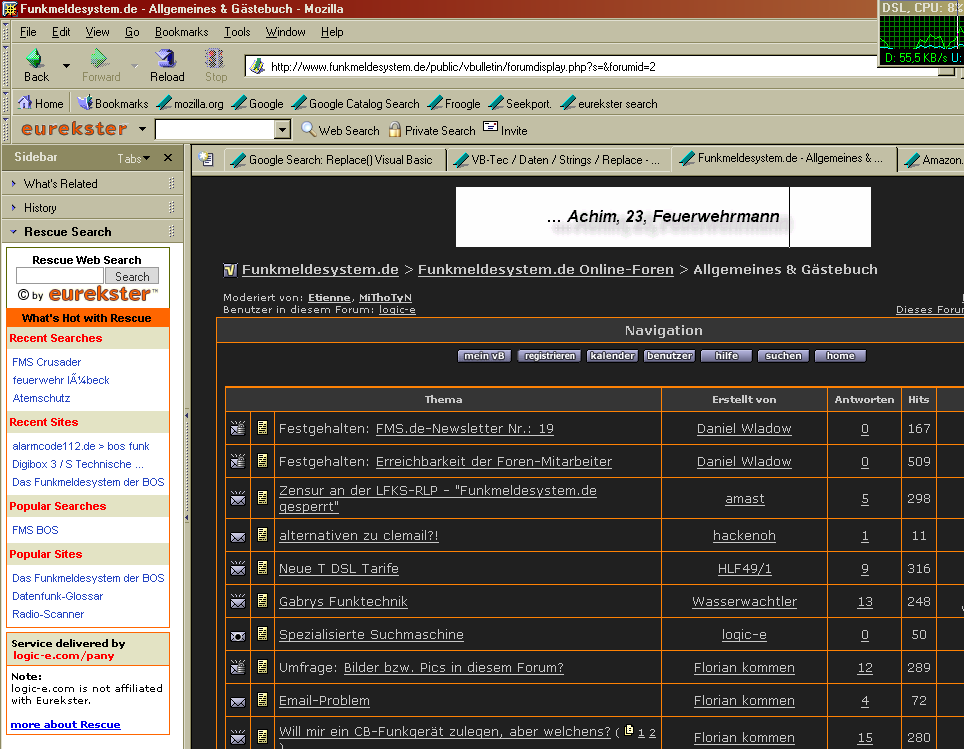Viewport: 964px width, 749px height.
Task: Expand the History sidebar panel
Action: 14,208
